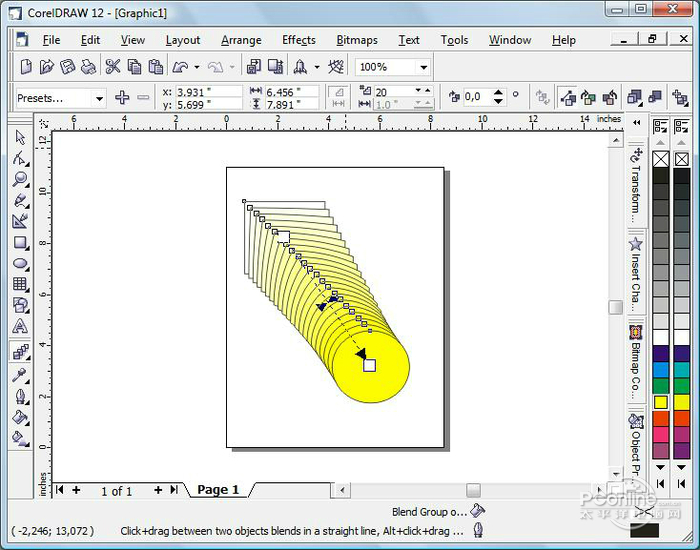
Task: Pick the yellow swatch in color palette
Action: click(x=660, y=402)
